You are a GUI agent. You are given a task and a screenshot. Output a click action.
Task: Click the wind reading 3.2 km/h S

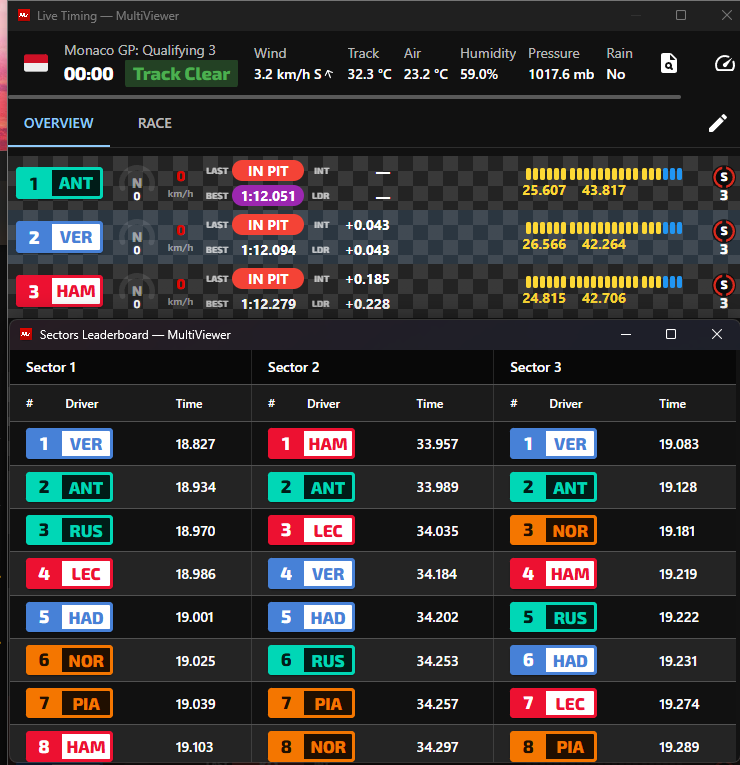293,74
